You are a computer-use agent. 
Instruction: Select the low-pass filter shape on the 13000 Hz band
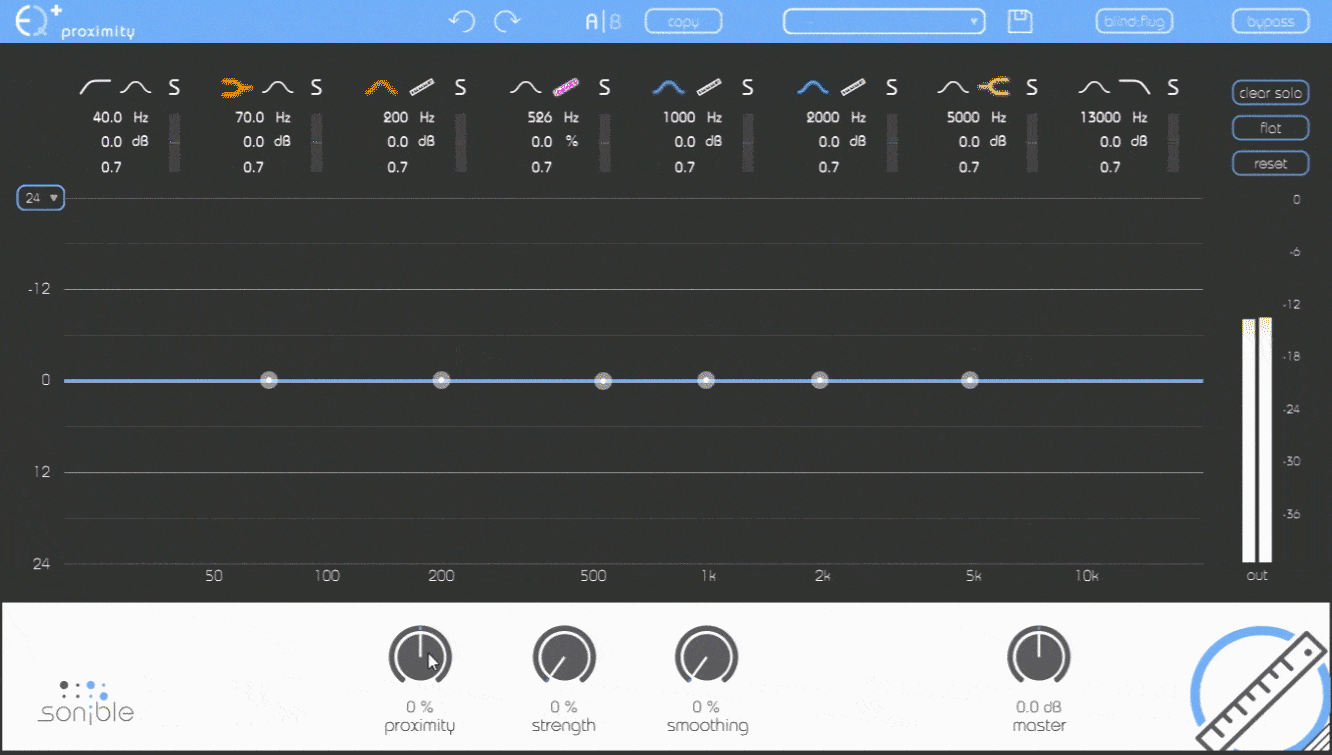pos(1134,88)
